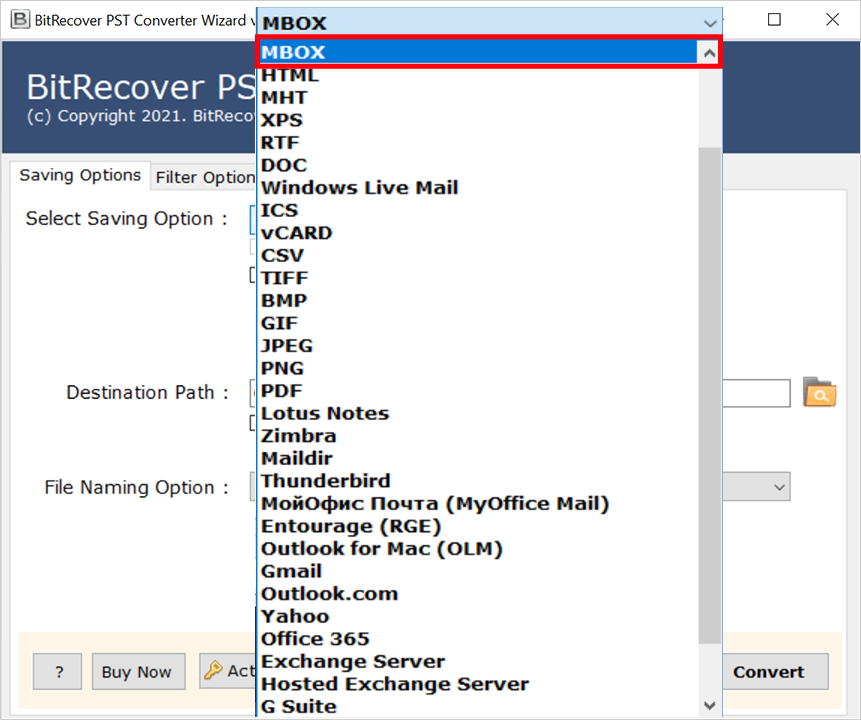Choose Thunderbird as the saving option
The height and width of the screenshot is (720, 861).
(325, 480)
